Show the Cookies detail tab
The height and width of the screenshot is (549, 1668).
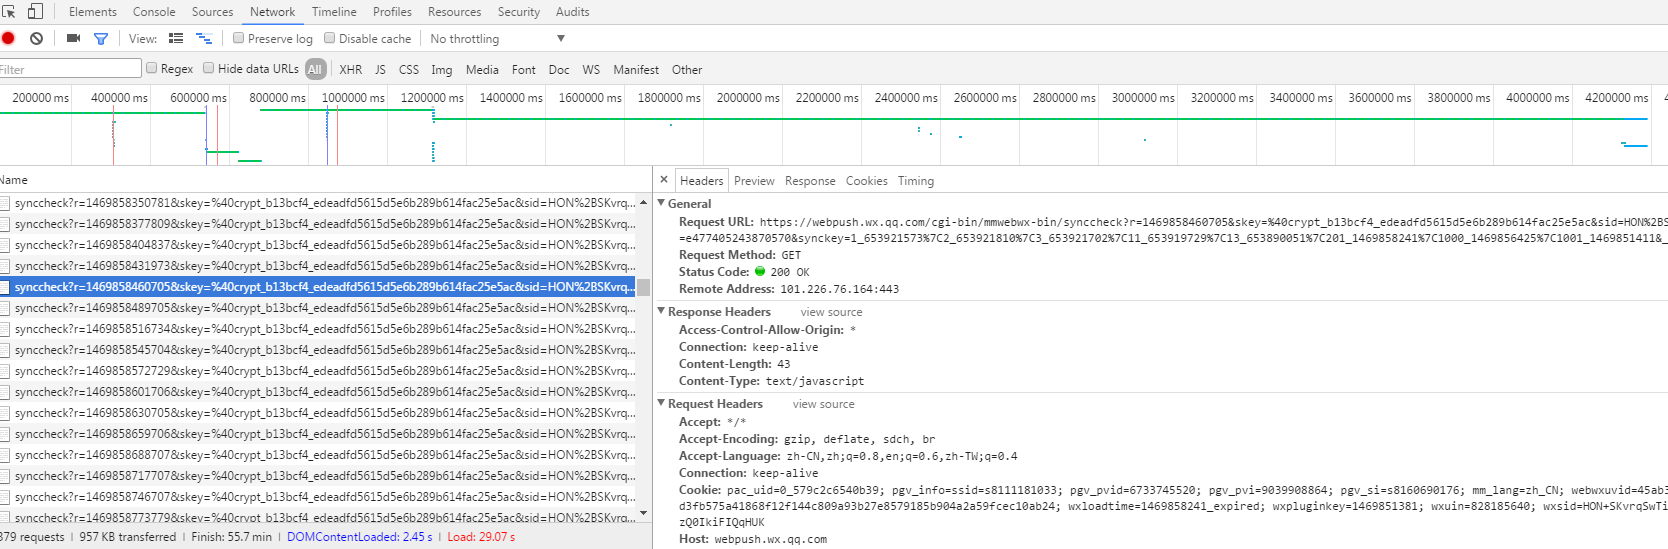click(x=866, y=180)
